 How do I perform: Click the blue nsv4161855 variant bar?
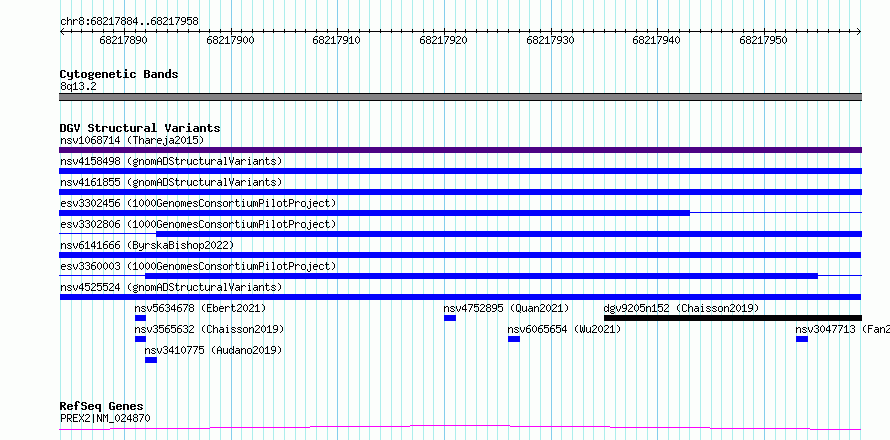click(x=460, y=192)
